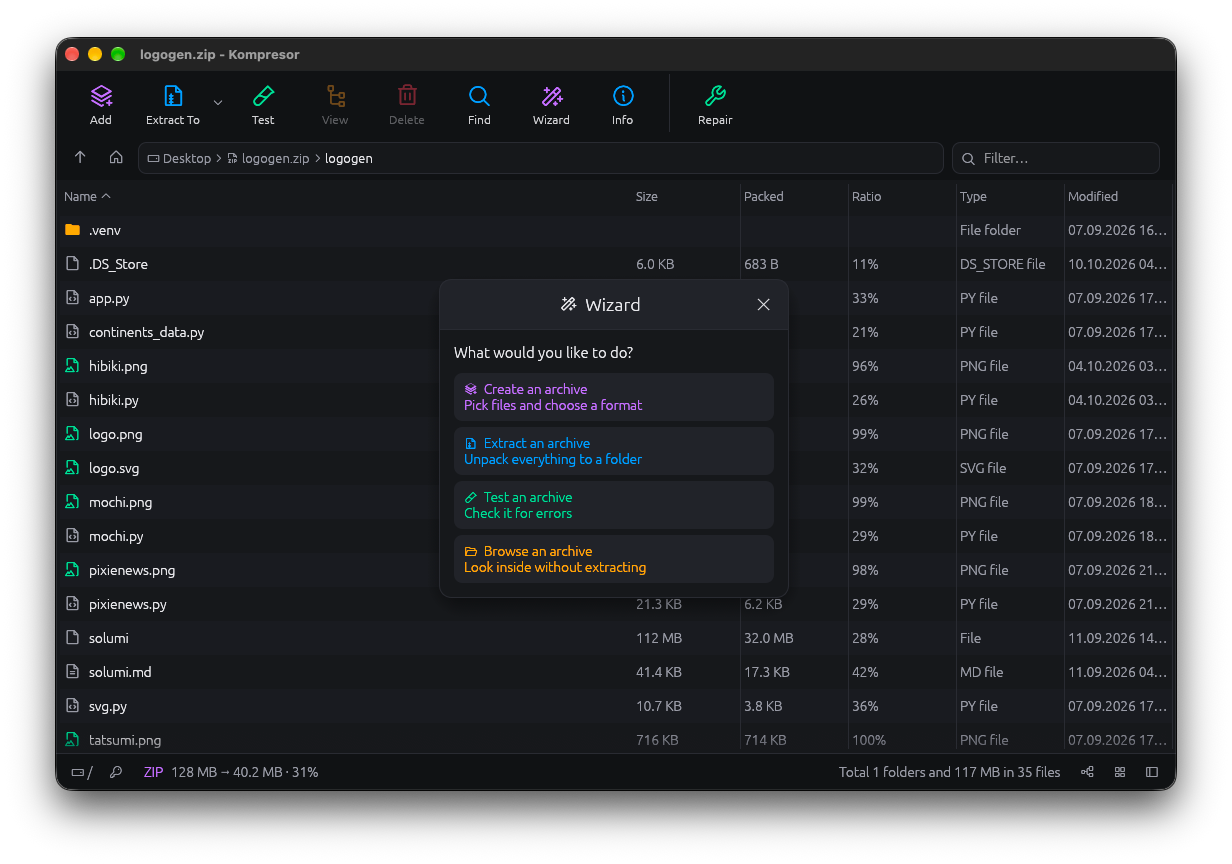Screen dimensions: 1232x864
Task: Expand the Extract To dropdown arrow
Action: (218, 103)
